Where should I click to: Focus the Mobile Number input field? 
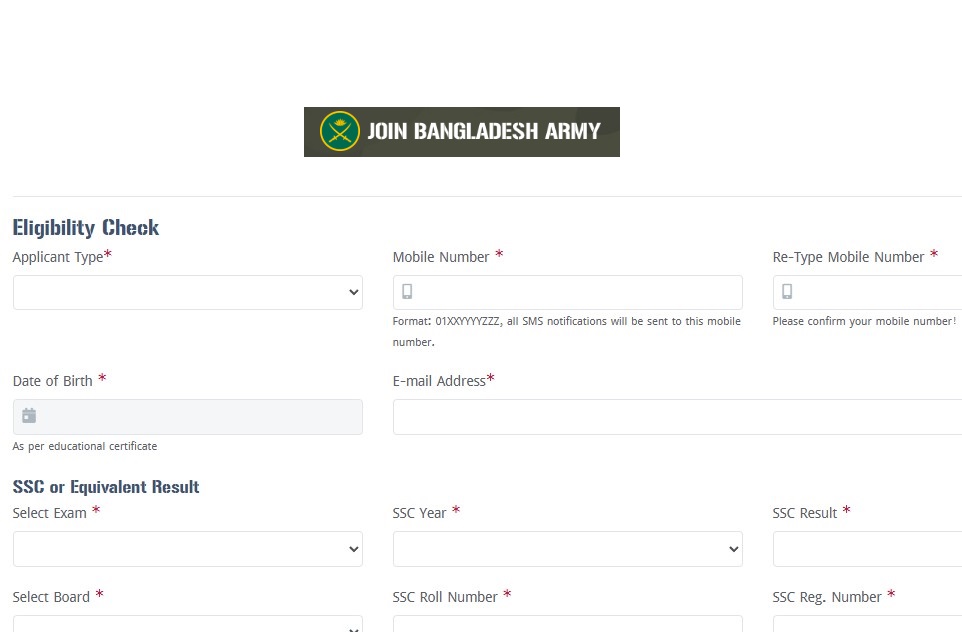577,292
